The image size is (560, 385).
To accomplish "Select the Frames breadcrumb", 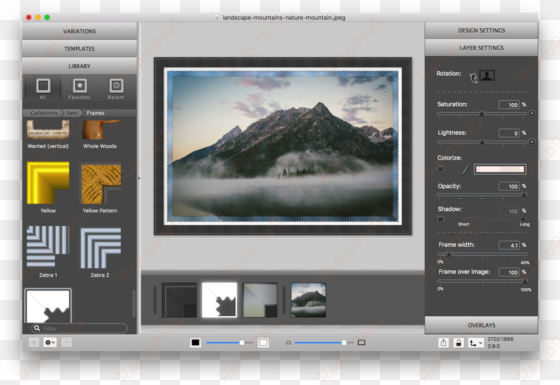I will [95, 113].
